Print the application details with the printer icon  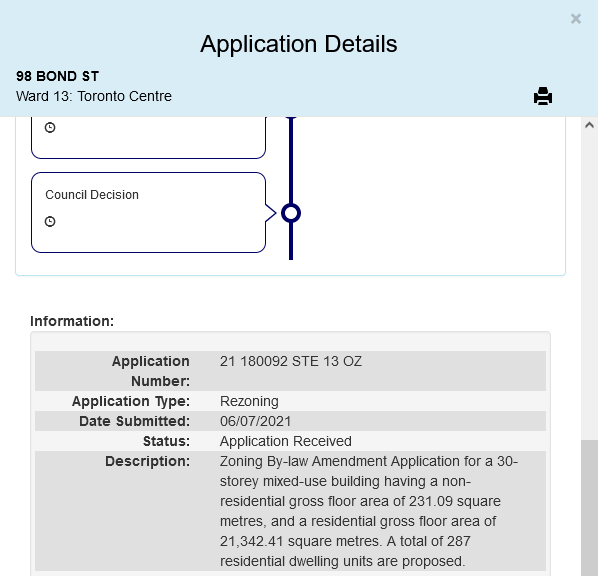[543, 96]
